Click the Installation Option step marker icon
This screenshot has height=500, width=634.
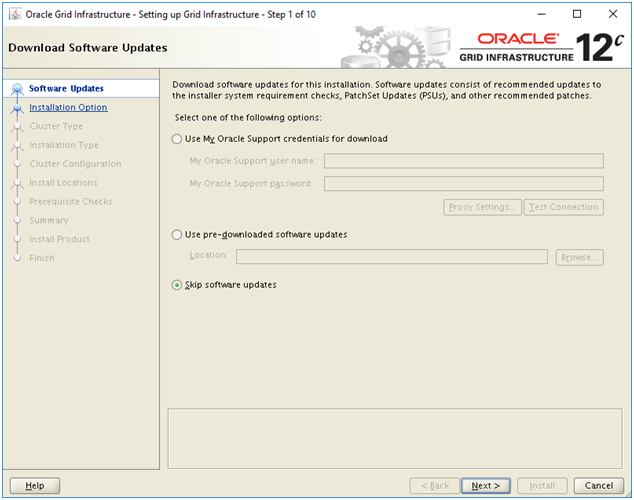pyautogui.click(x=17, y=108)
